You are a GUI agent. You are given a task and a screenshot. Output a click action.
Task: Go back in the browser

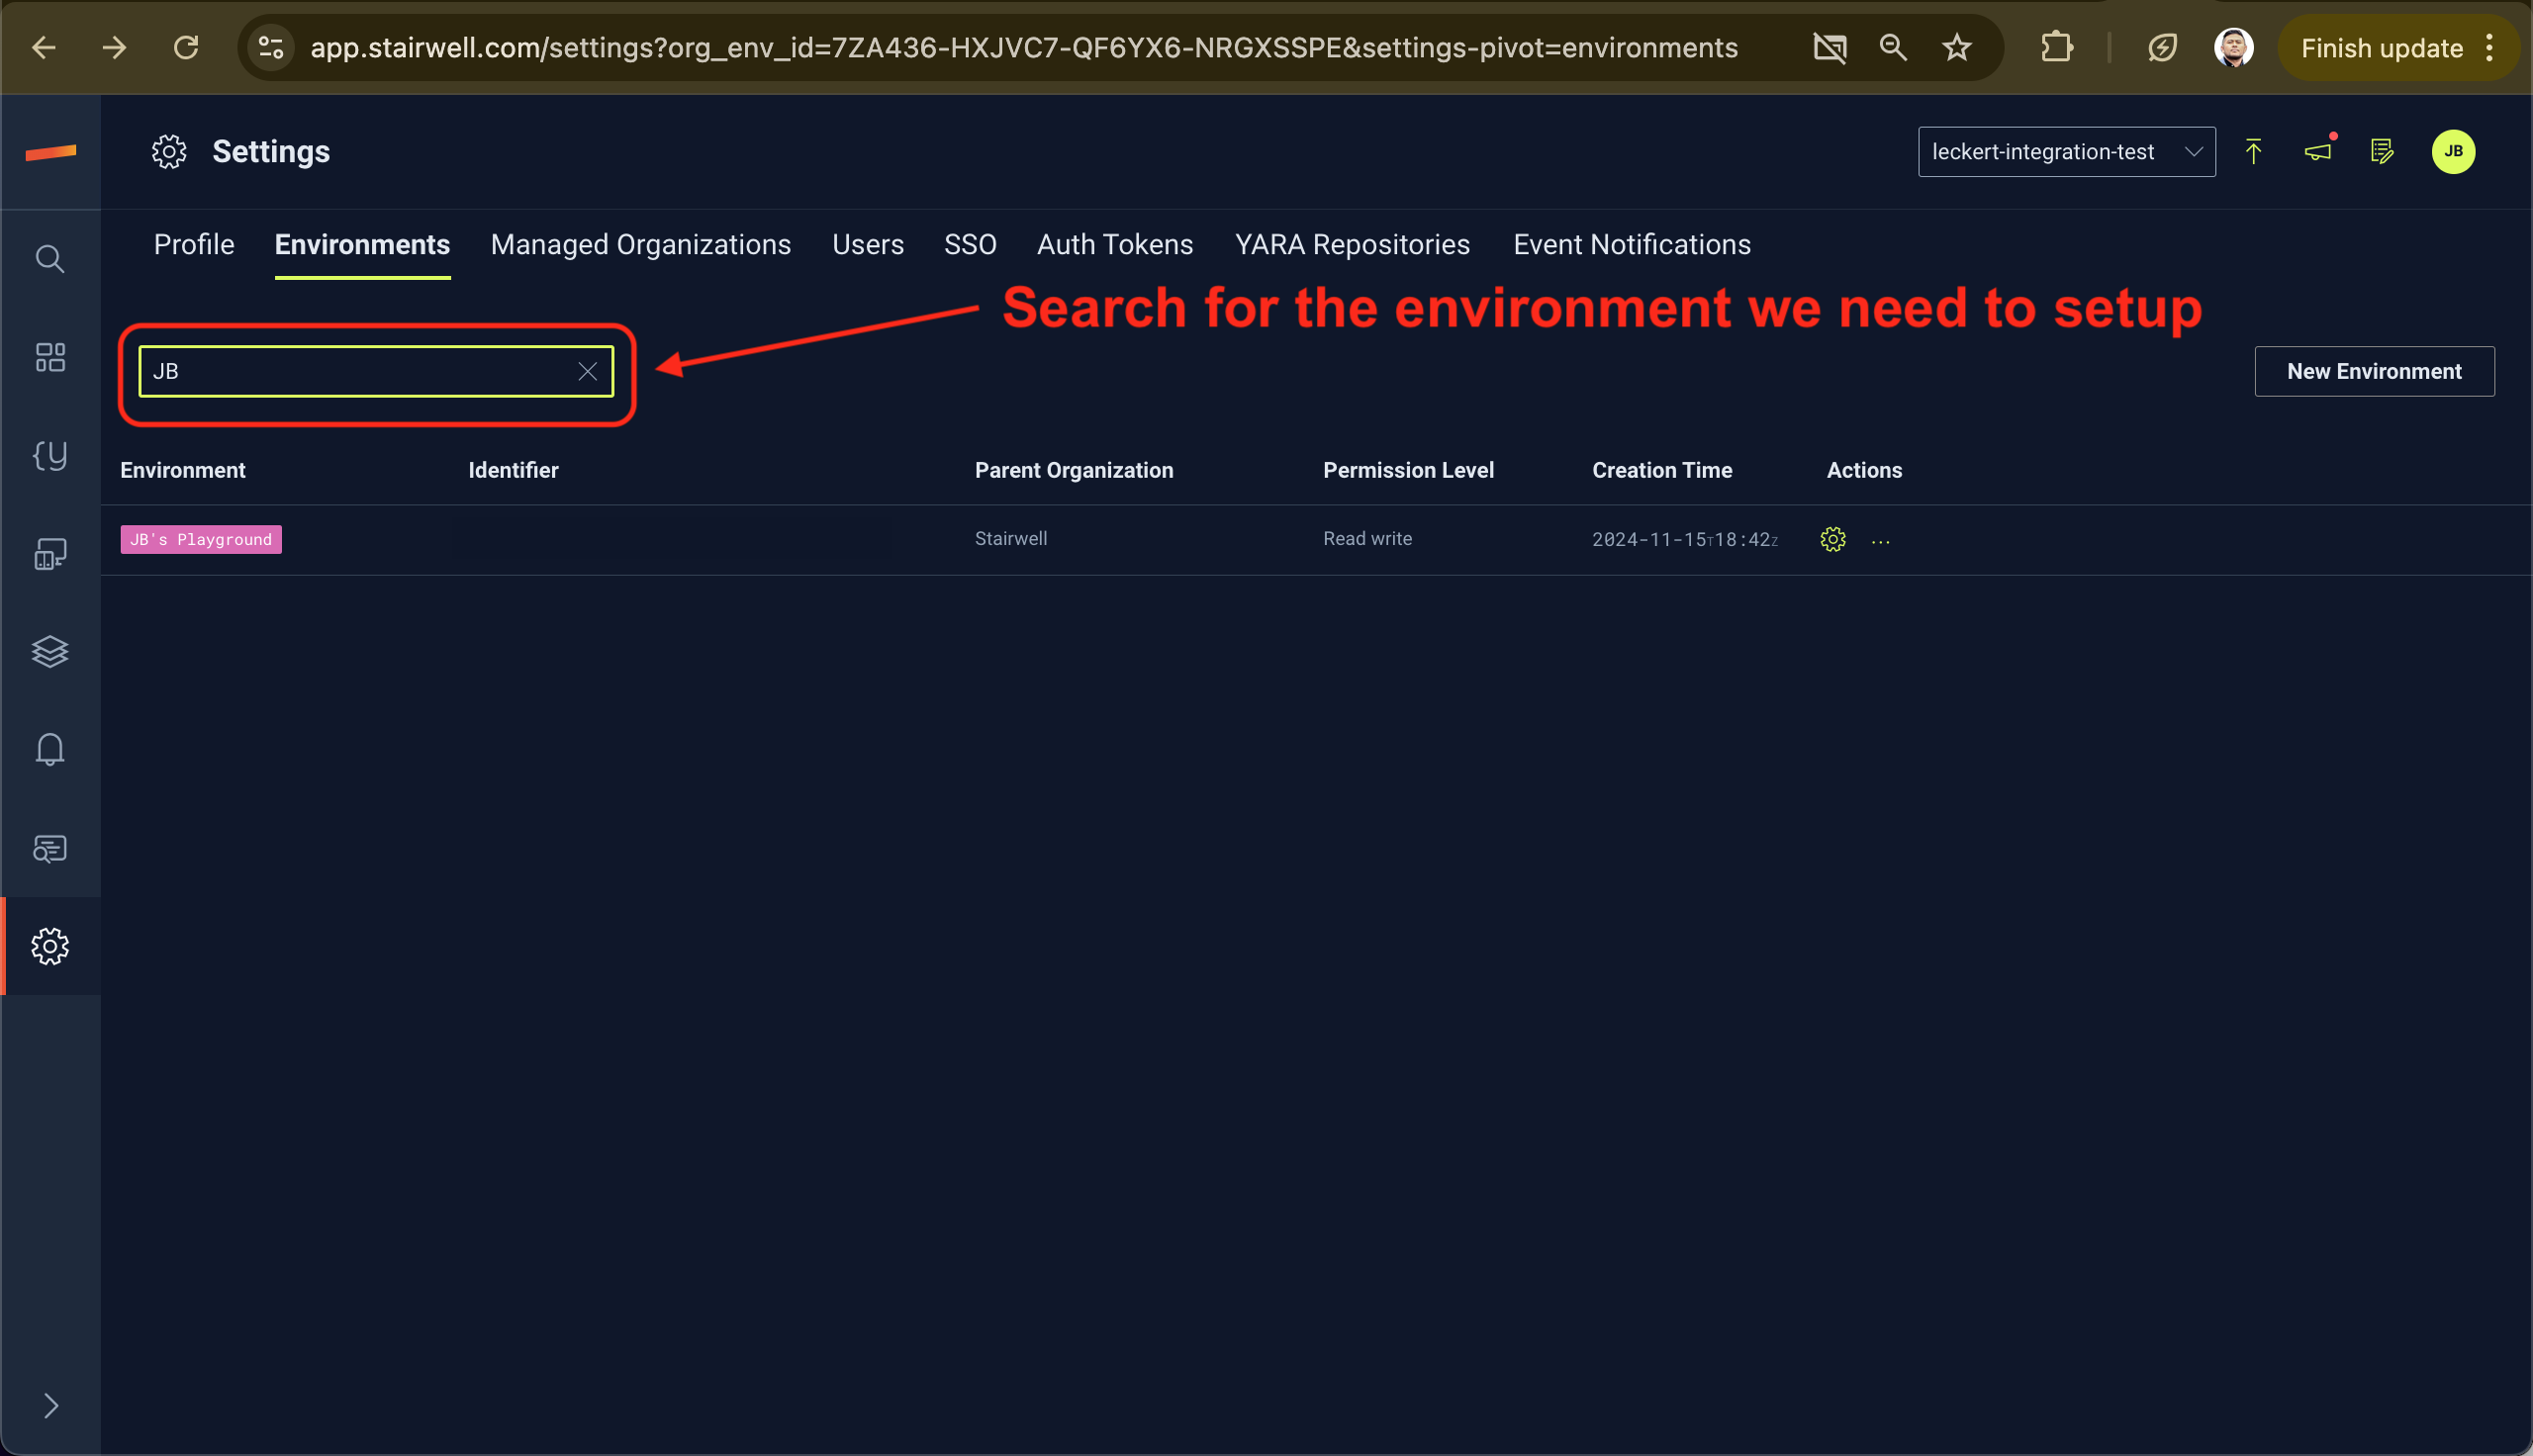pos(44,47)
